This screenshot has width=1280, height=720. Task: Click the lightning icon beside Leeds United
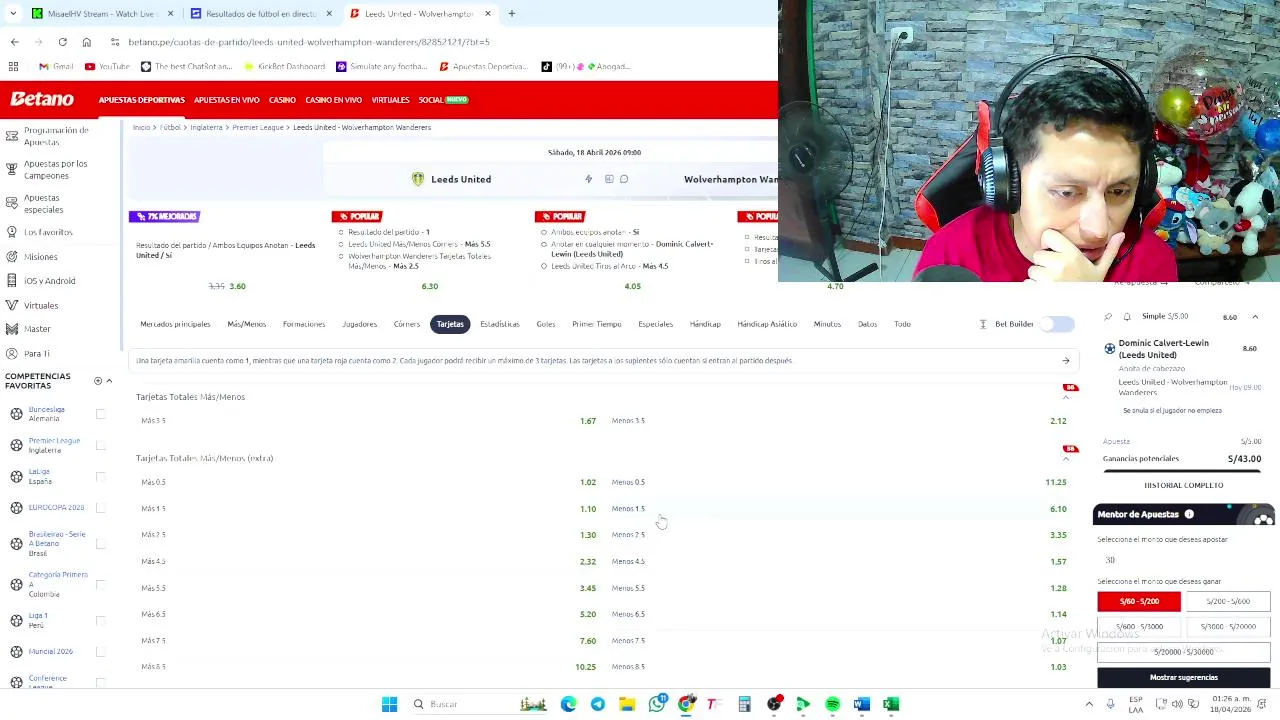[x=588, y=179]
